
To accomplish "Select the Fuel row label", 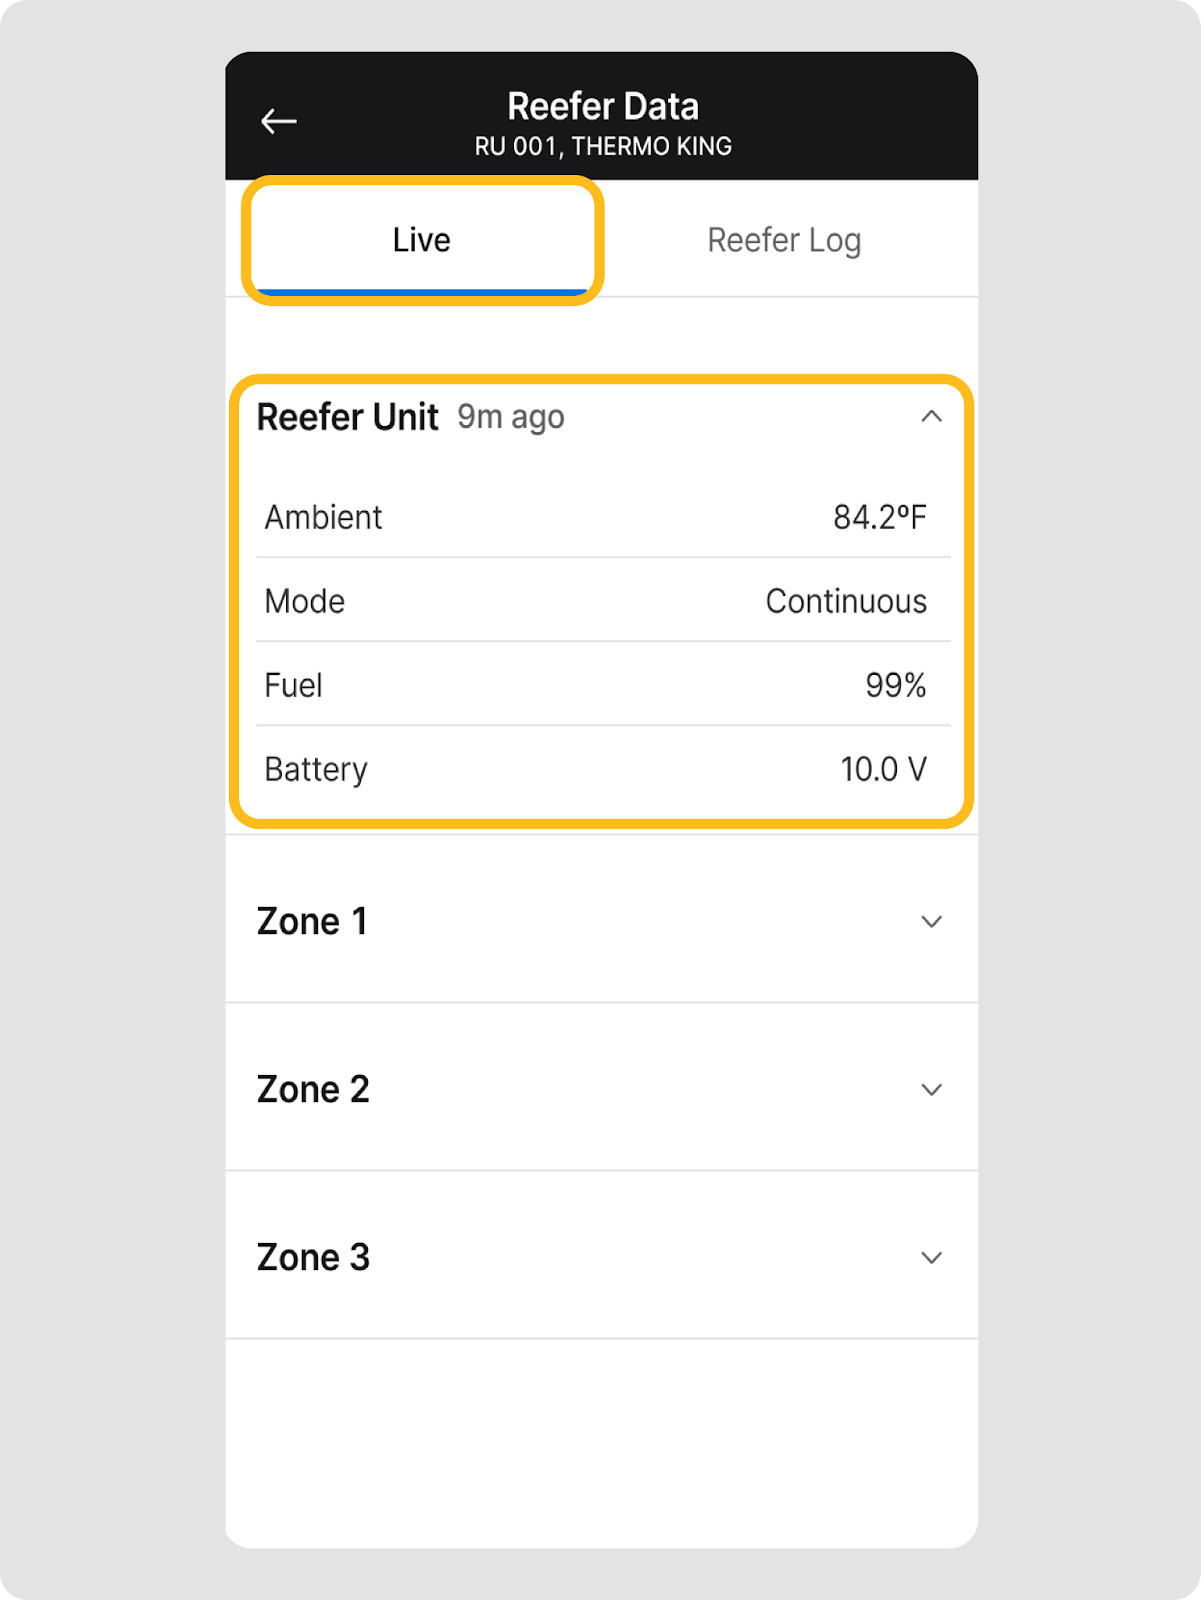I will click(x=293, y=685).
